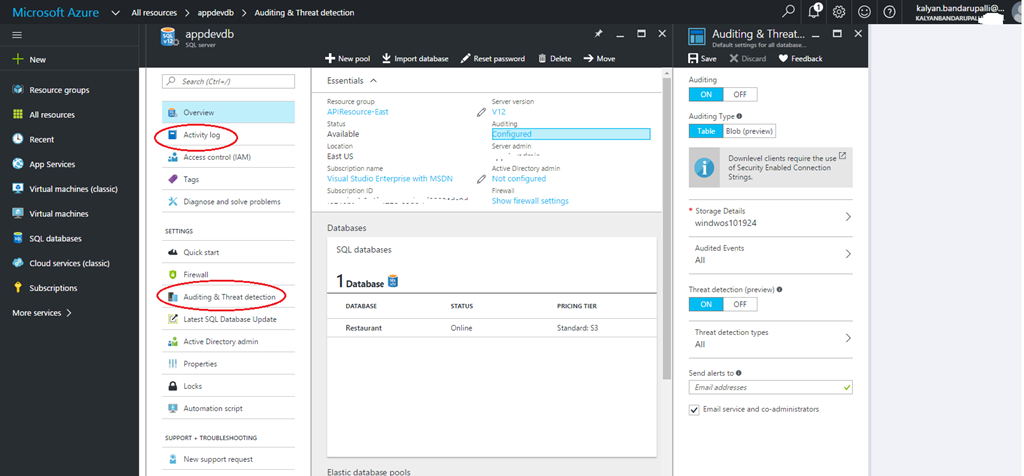Toggle Email service and co-administrators checkbox
1024x476 pixels.
point(694,410)
